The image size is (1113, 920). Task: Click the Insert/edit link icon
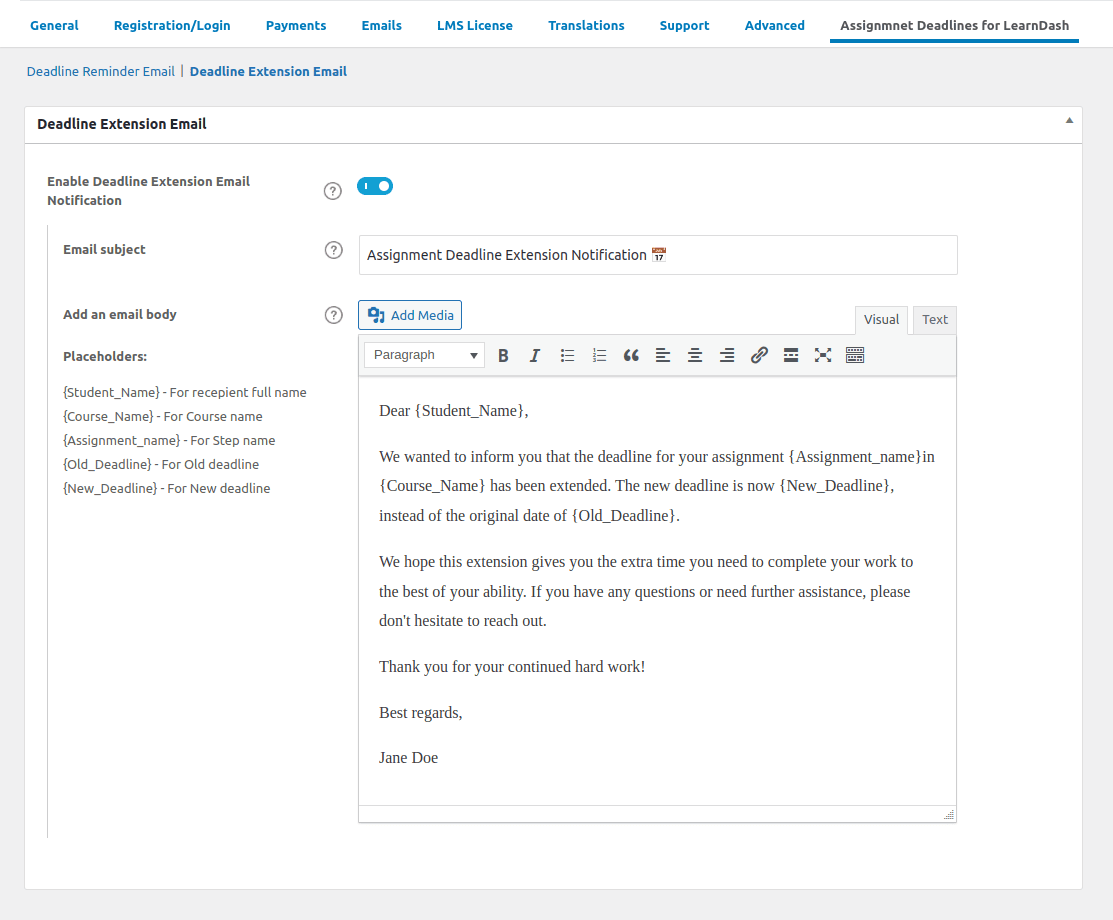pyautogui.click(x=759, y=355)
